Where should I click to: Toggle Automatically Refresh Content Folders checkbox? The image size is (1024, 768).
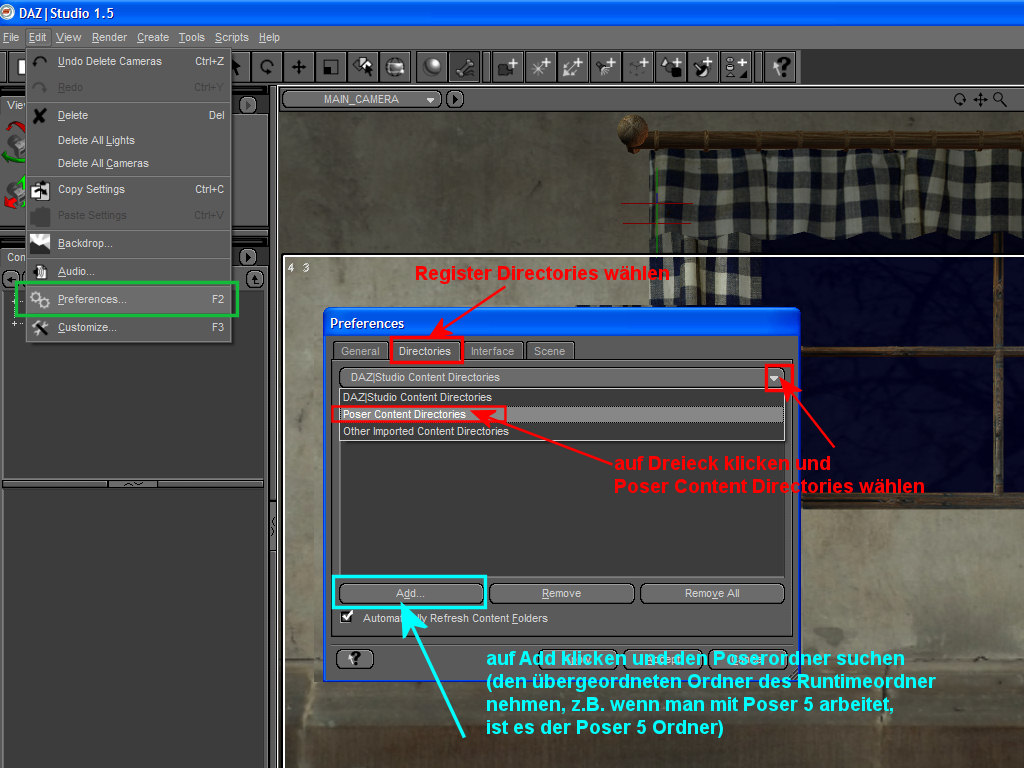(347, 616)
